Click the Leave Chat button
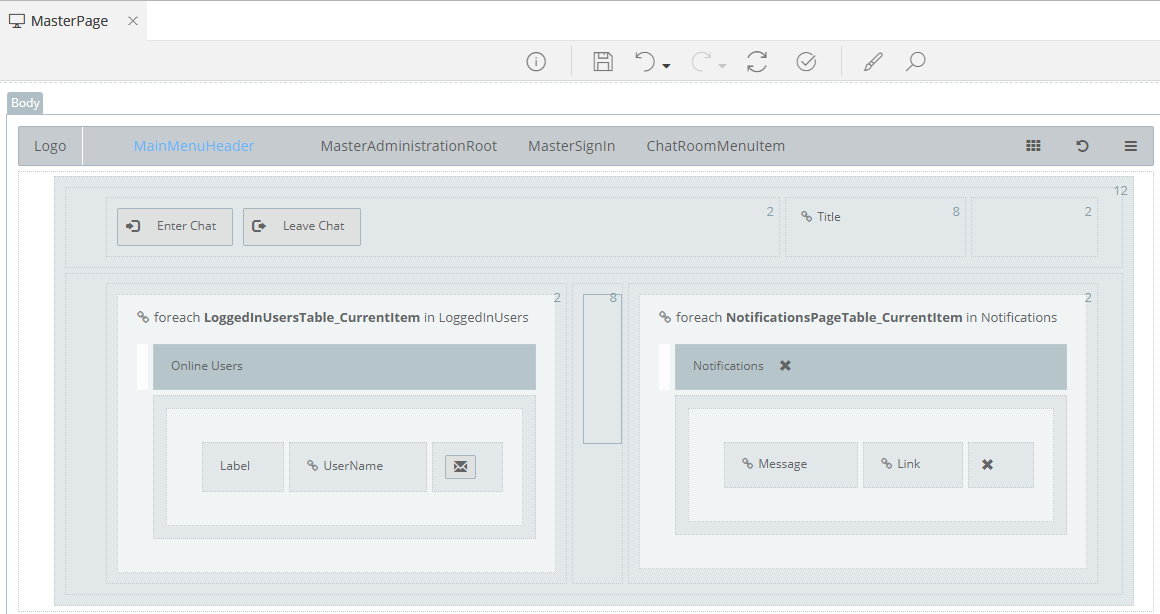 (x=302, y=227)
